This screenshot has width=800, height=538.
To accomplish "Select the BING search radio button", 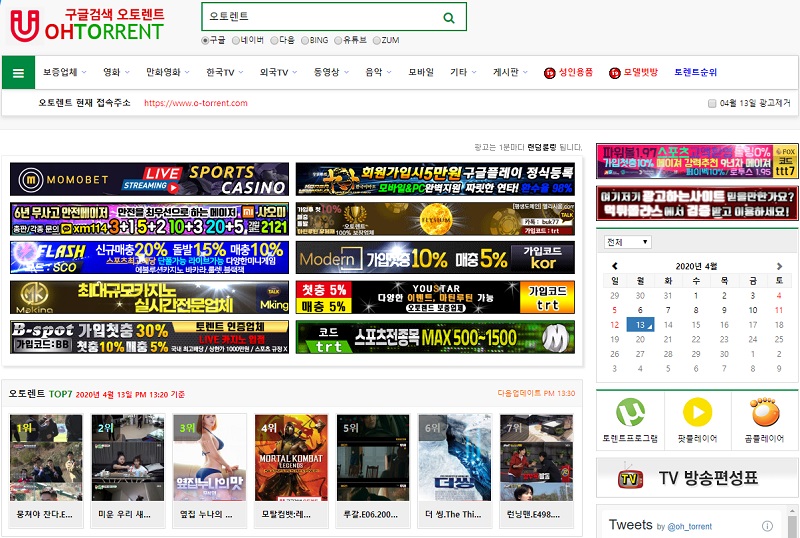I will pos(305,40).
